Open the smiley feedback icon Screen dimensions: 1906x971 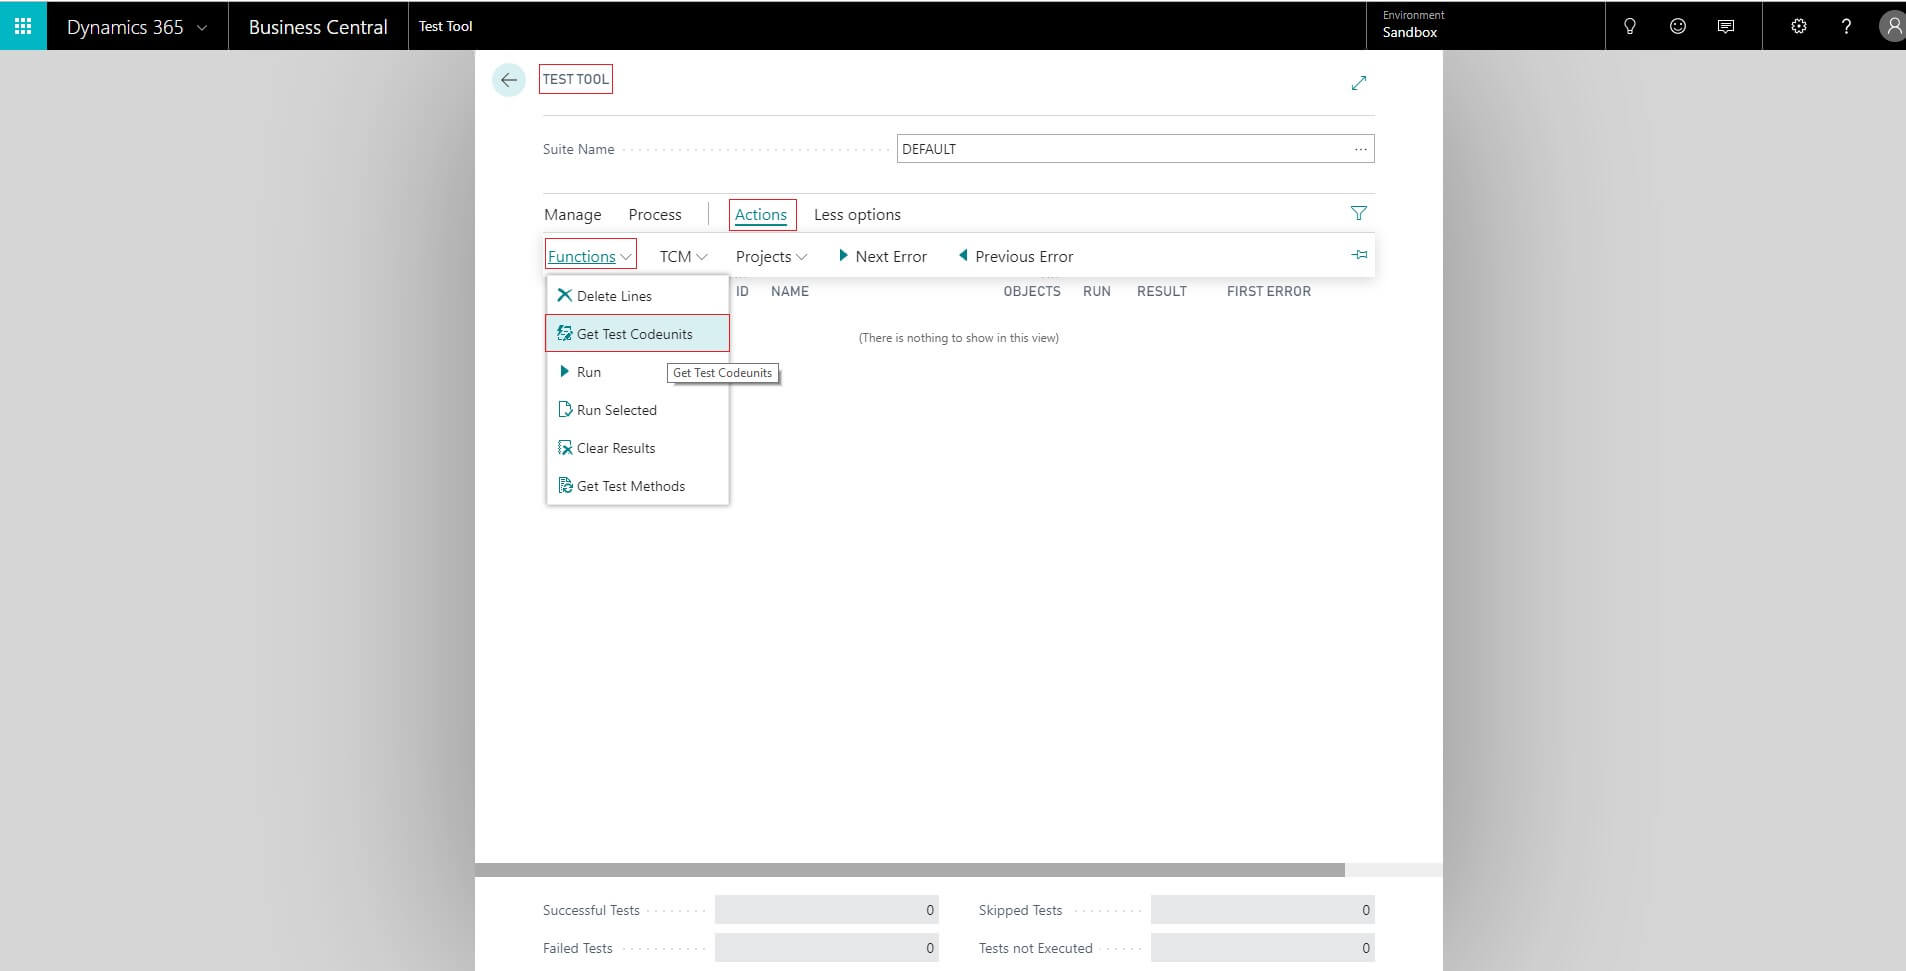pyautogui.click(x=1678, y=26)
